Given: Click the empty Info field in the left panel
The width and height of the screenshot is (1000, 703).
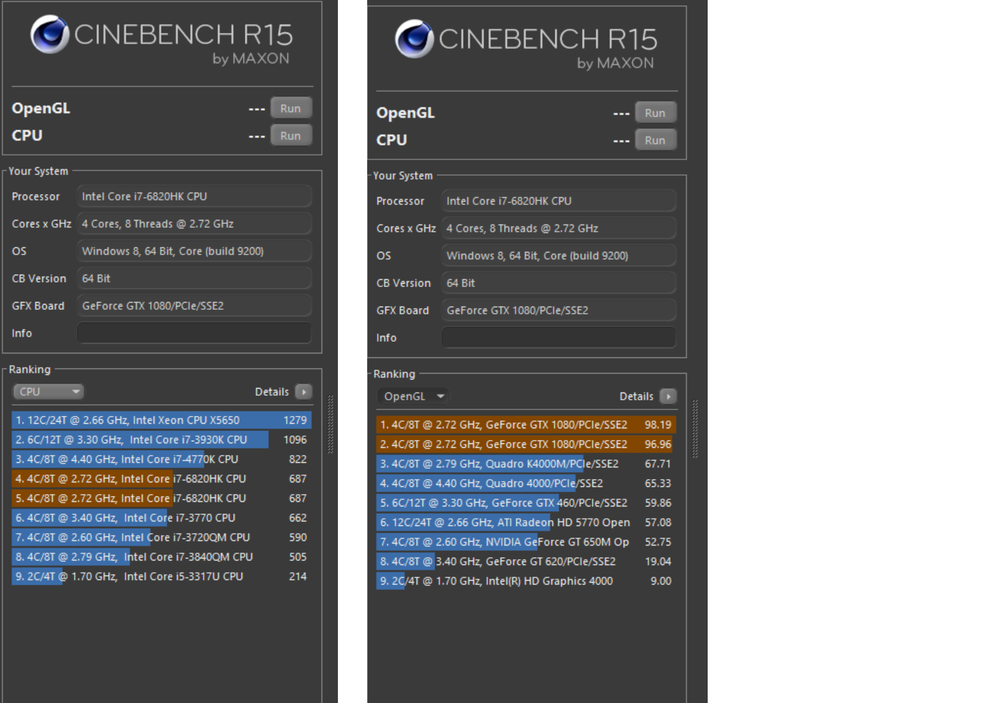Looking at the screenshot, I should pyautogui.click(x=194, y=333).
